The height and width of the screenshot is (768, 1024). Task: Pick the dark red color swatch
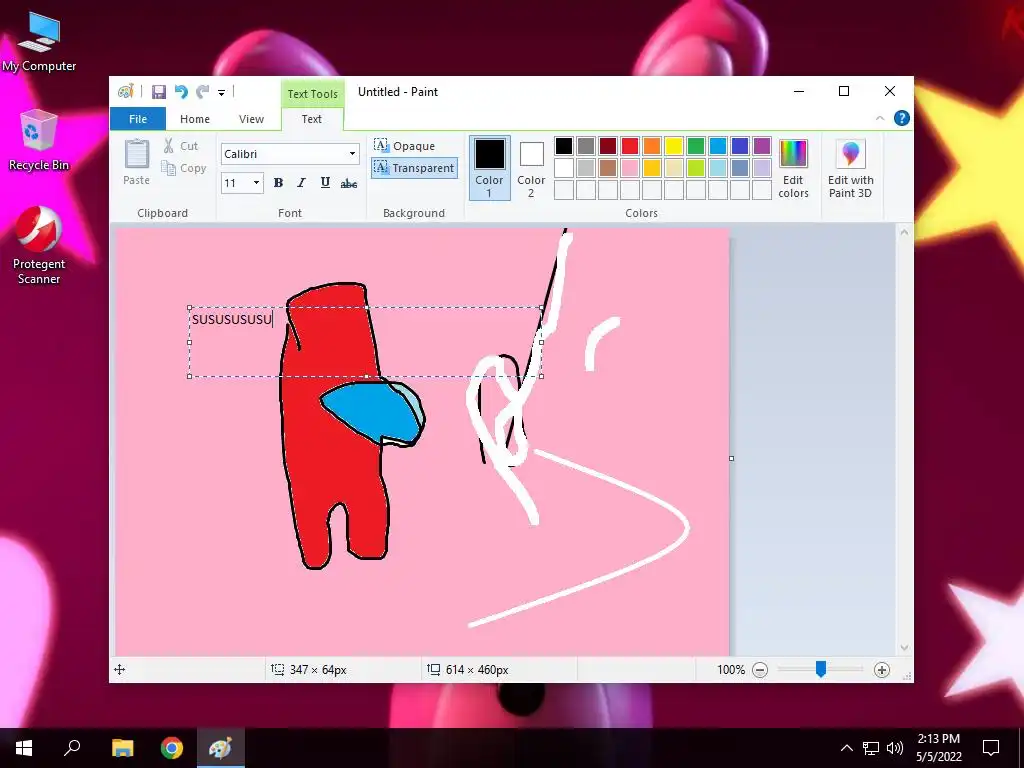(608, 146)
